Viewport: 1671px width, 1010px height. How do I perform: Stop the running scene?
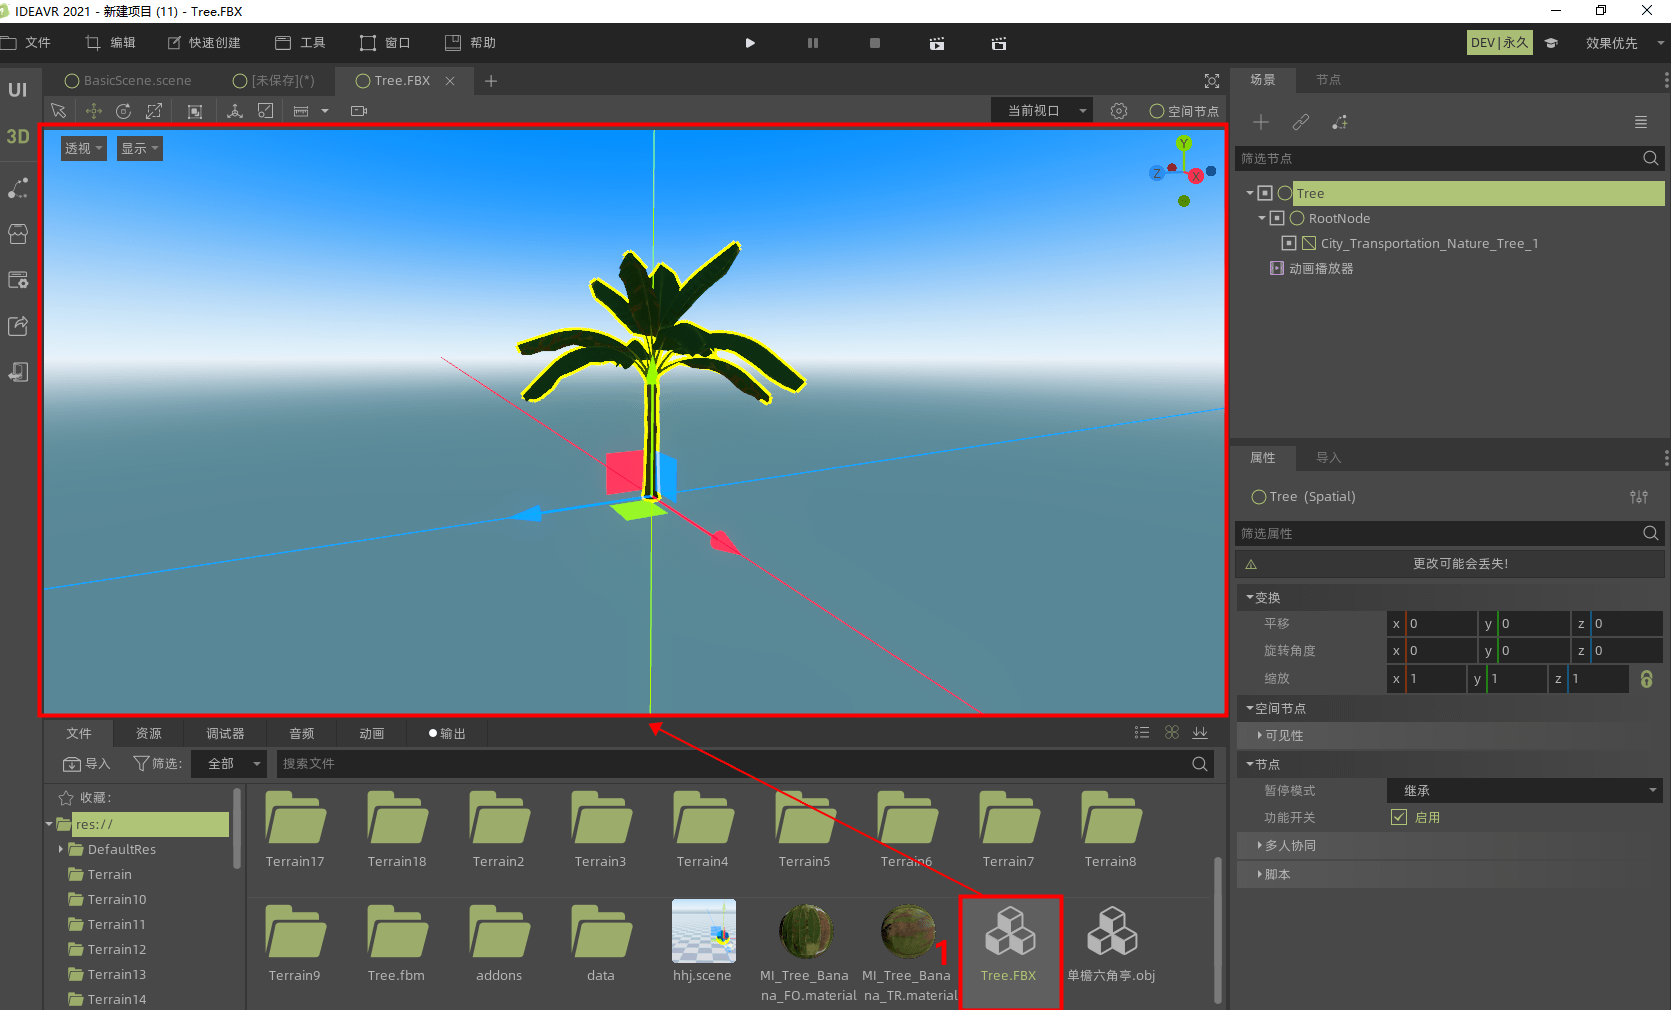coord(875,43)
